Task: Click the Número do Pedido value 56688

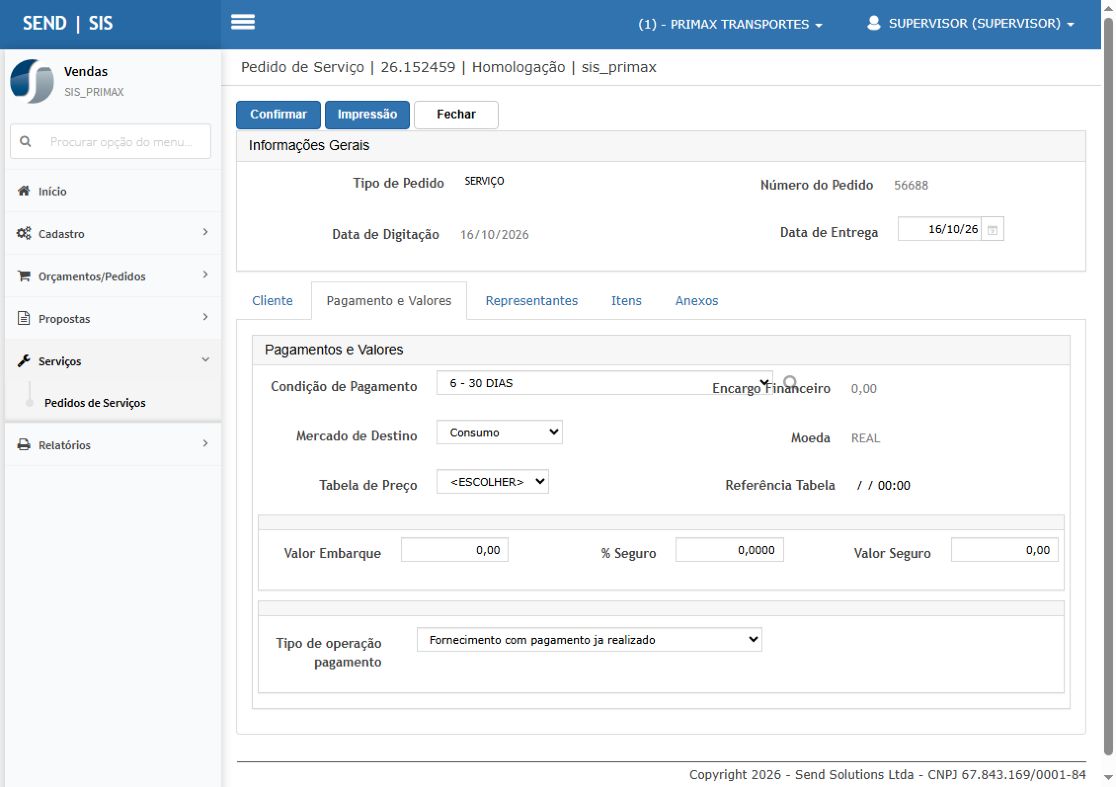Action: pos(911,186)
